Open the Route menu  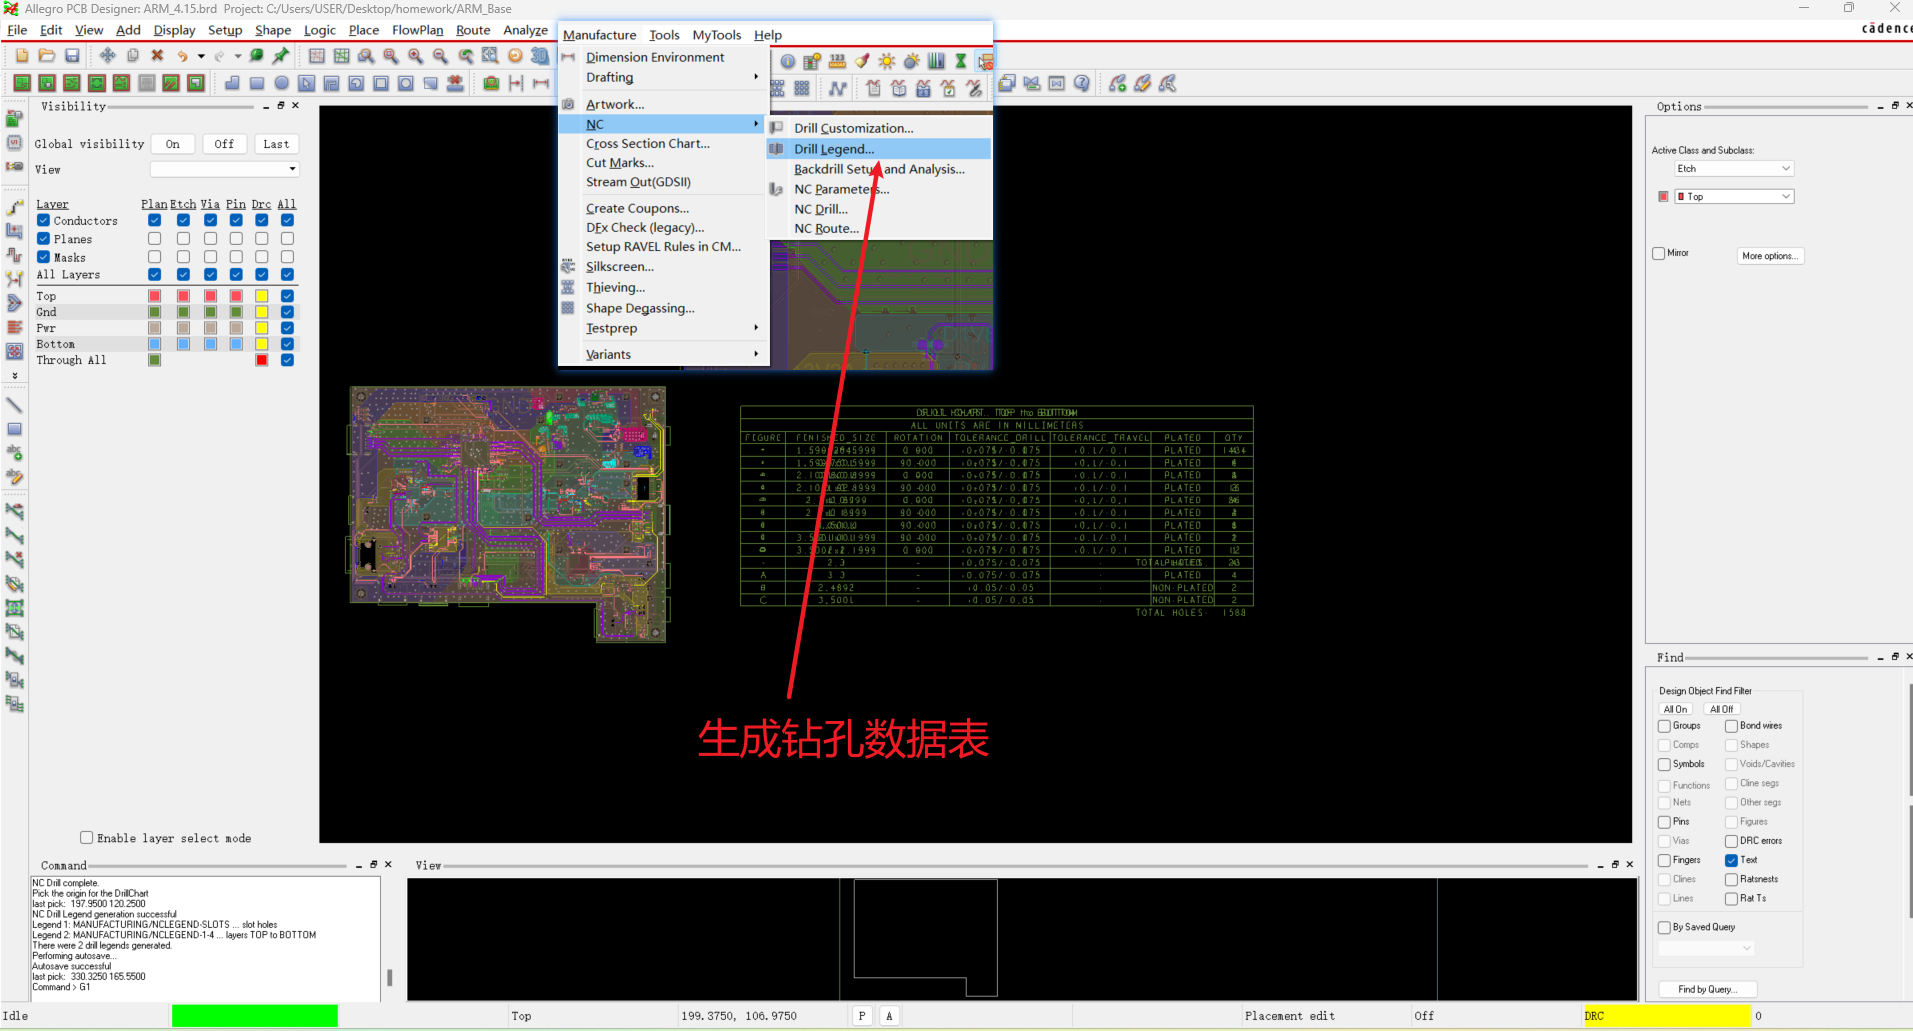pos(473,30)
